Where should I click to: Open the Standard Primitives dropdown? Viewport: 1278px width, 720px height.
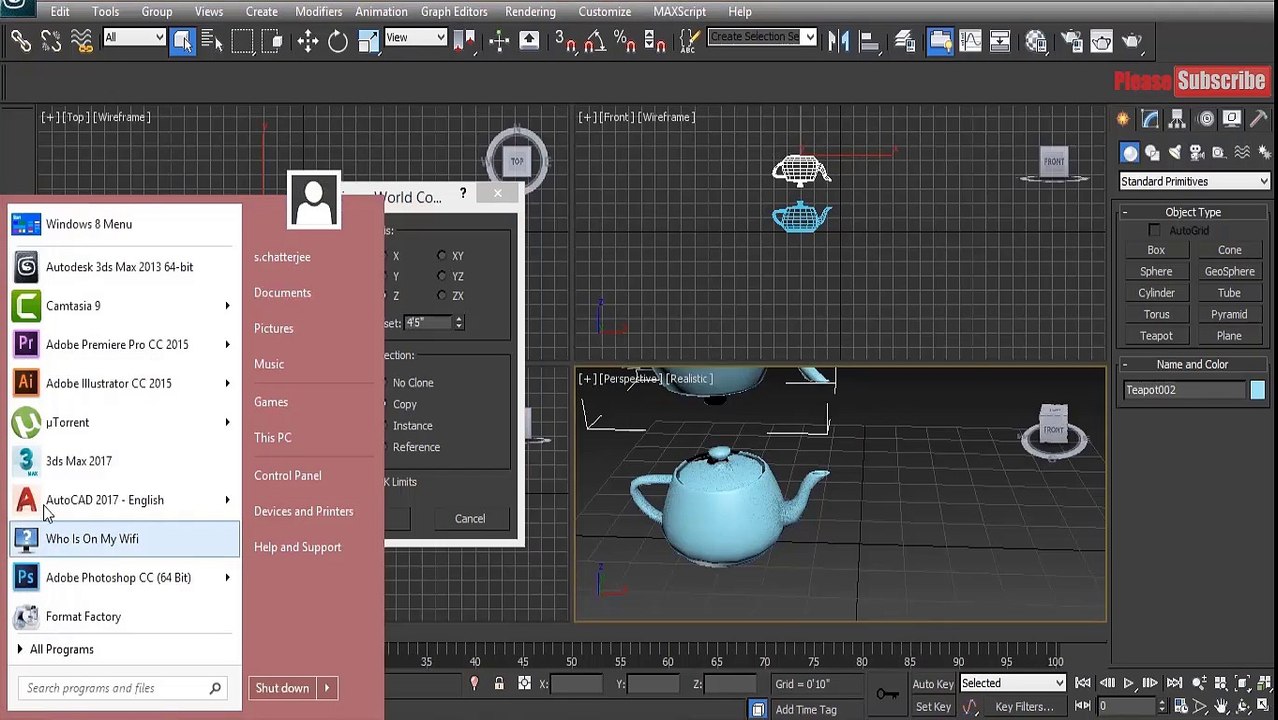click(1194, 182)
